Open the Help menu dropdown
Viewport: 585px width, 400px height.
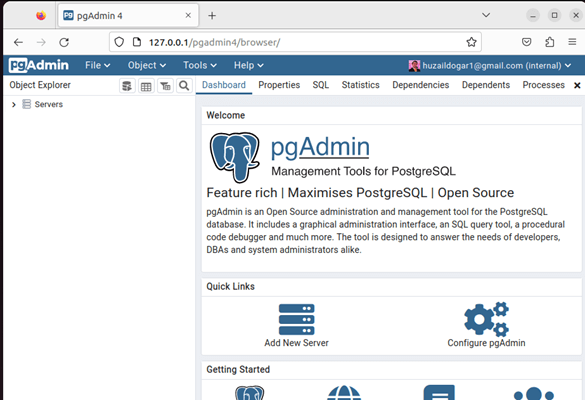(x=248, y=65)
